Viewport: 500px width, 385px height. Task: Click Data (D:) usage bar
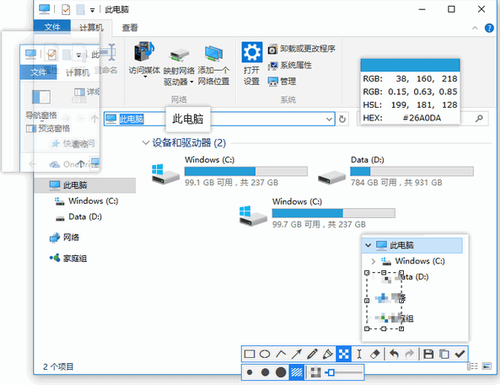412,171
